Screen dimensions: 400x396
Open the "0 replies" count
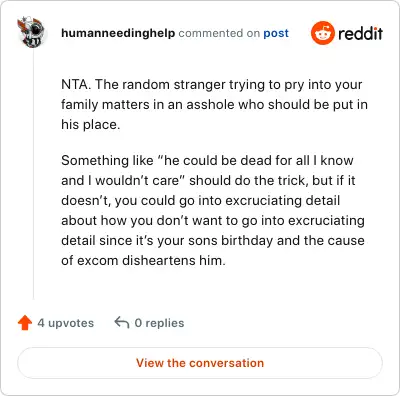(159, 323)
